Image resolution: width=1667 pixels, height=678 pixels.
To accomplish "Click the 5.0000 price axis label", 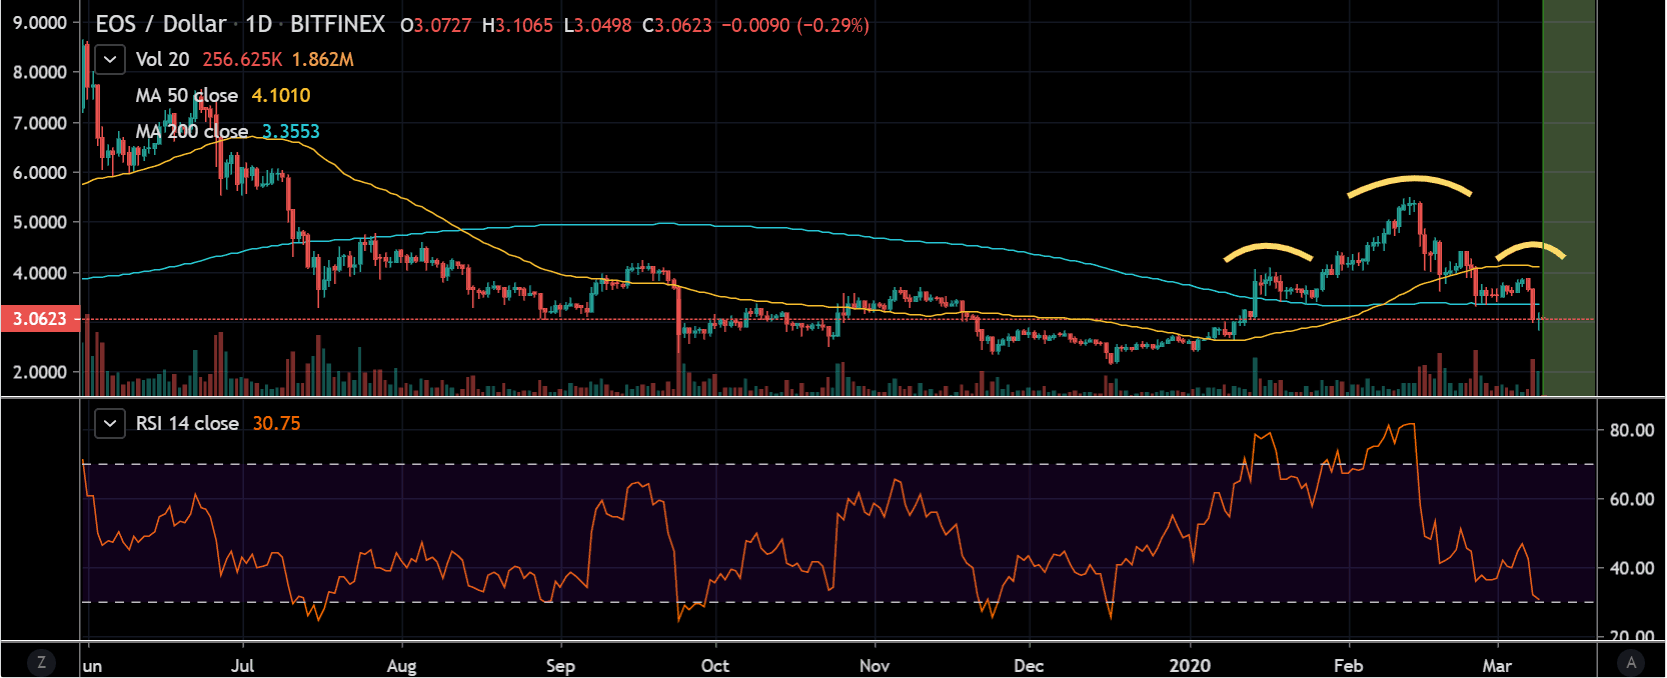I will coord(40,222).
